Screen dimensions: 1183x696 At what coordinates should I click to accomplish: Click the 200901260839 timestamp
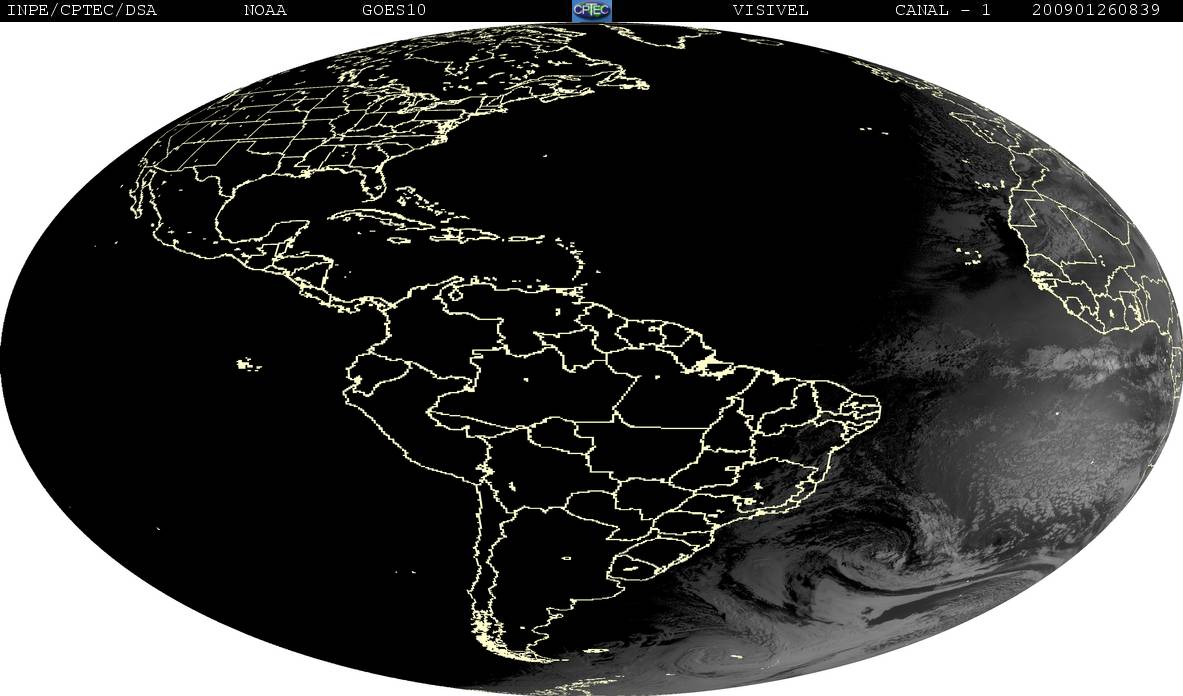1096,11
